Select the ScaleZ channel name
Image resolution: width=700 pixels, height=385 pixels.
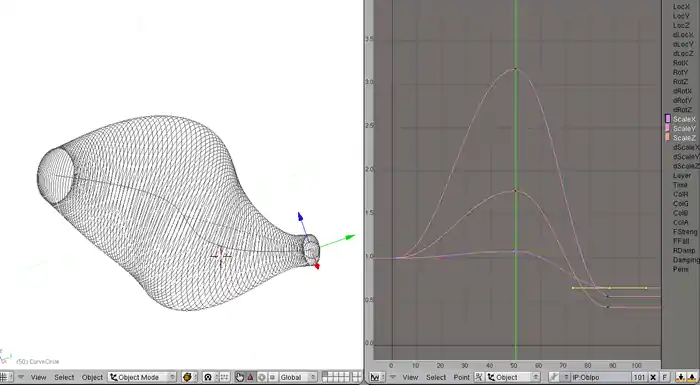point(684,138)
